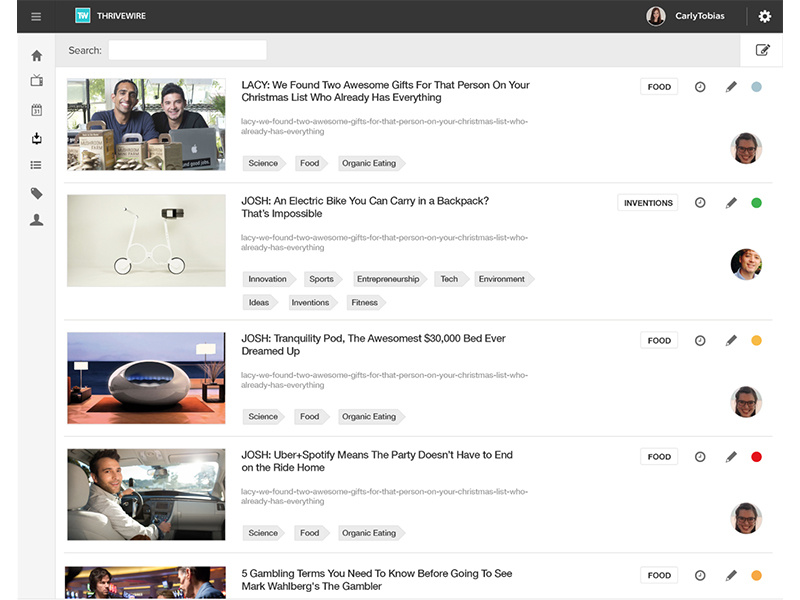Click into the Search field
The width and height of the screenshot is (800, 600).
[187, 50]
